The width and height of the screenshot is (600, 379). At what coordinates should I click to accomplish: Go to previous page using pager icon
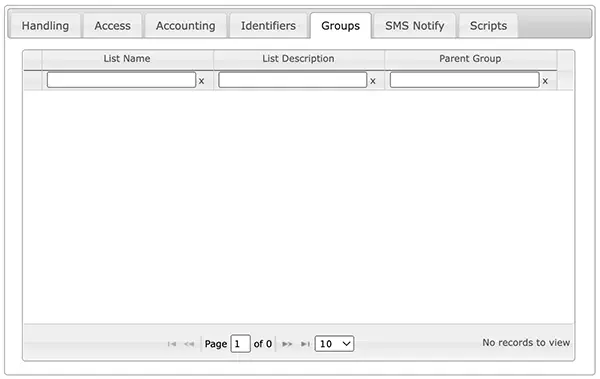pos(189,344)
